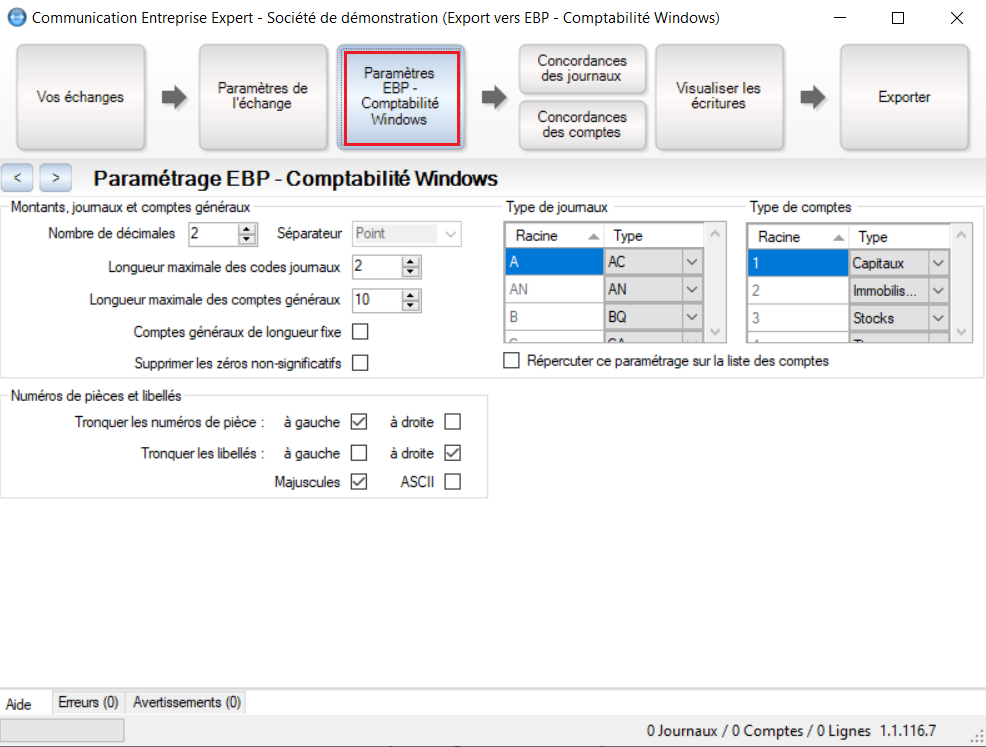Minimize the application window
The image size is (986, 747).
pyautogui.click(x=840, y=18)
